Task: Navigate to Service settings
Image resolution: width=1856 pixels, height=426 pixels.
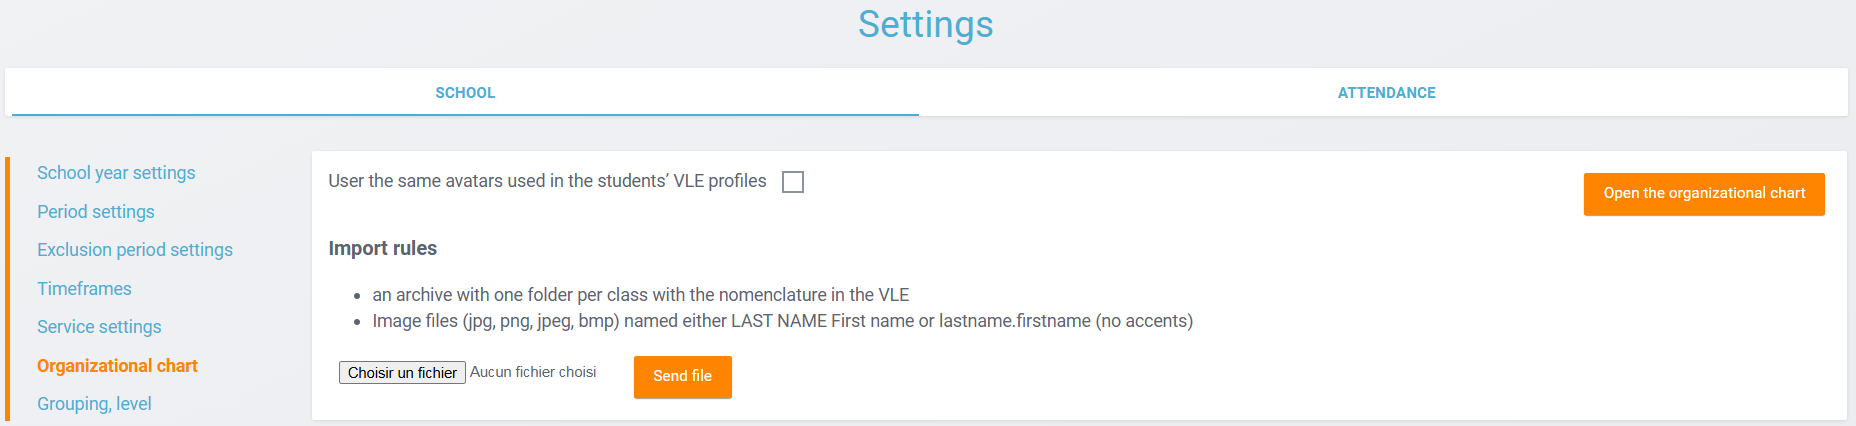Action: coord(99,327)
